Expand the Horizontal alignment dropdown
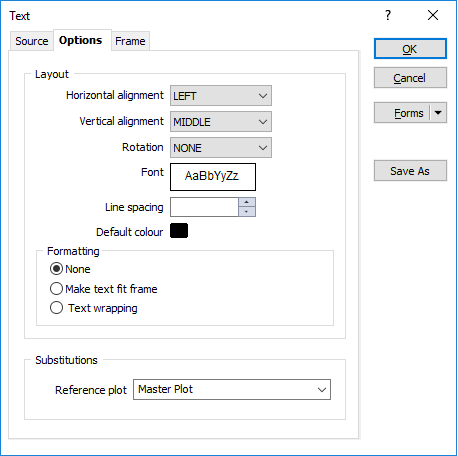This screenshot has width=458, height=456. [221, 96]
